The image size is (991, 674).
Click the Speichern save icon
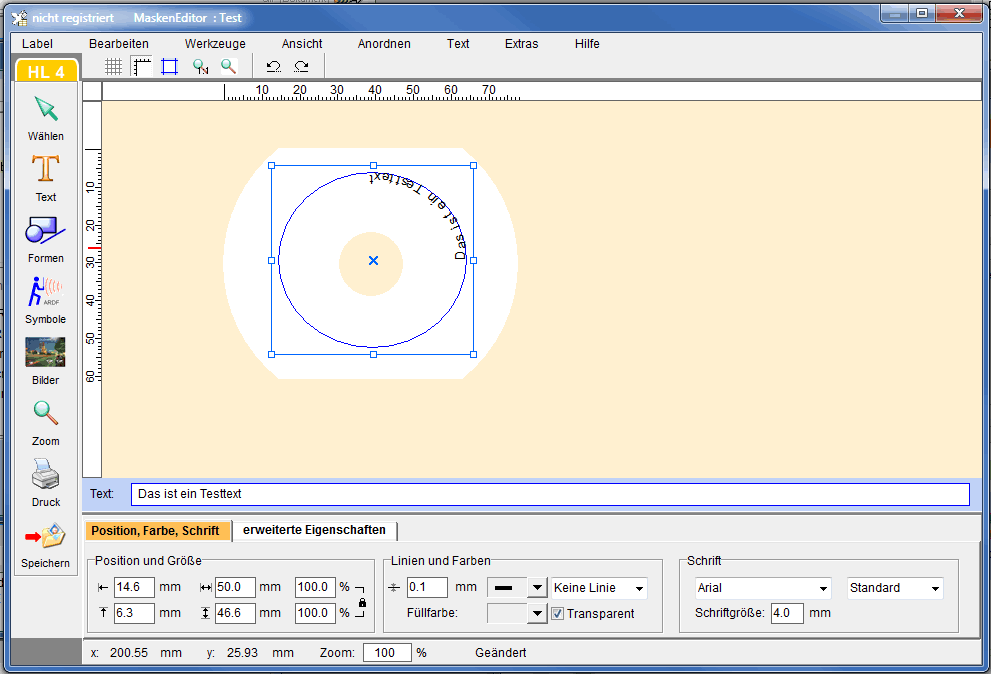coord(46,536)
